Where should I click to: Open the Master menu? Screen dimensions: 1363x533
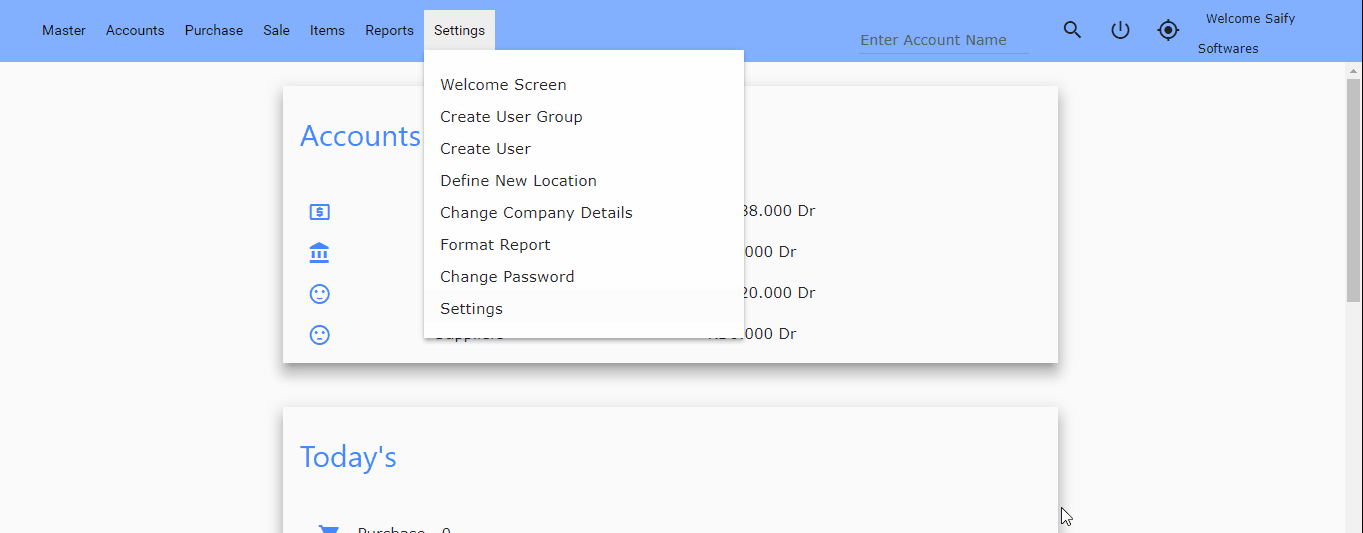click(64, 30)
